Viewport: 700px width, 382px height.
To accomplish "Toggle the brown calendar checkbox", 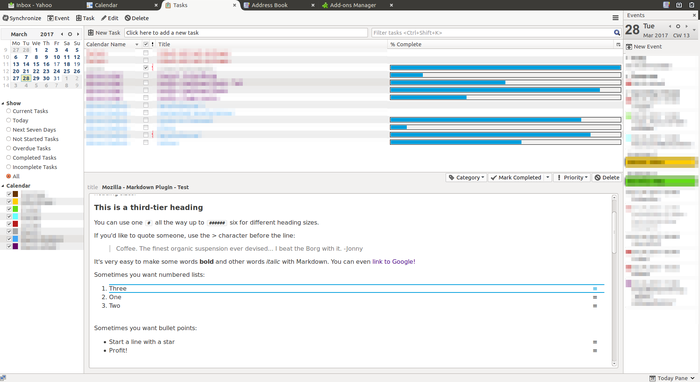I will point(9,194).
